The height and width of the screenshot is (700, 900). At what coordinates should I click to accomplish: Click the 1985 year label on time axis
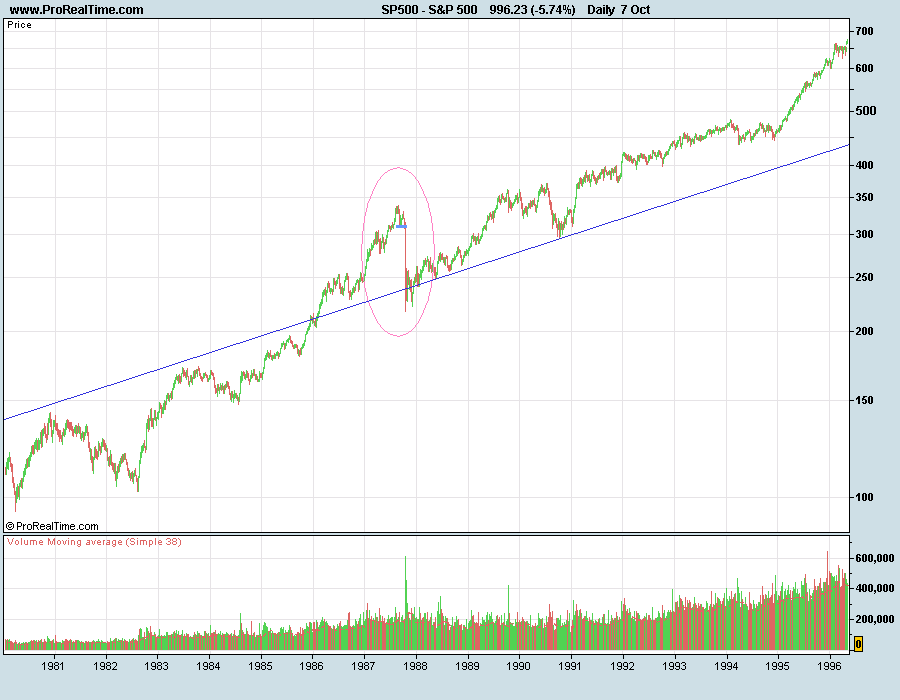[260, 666]
